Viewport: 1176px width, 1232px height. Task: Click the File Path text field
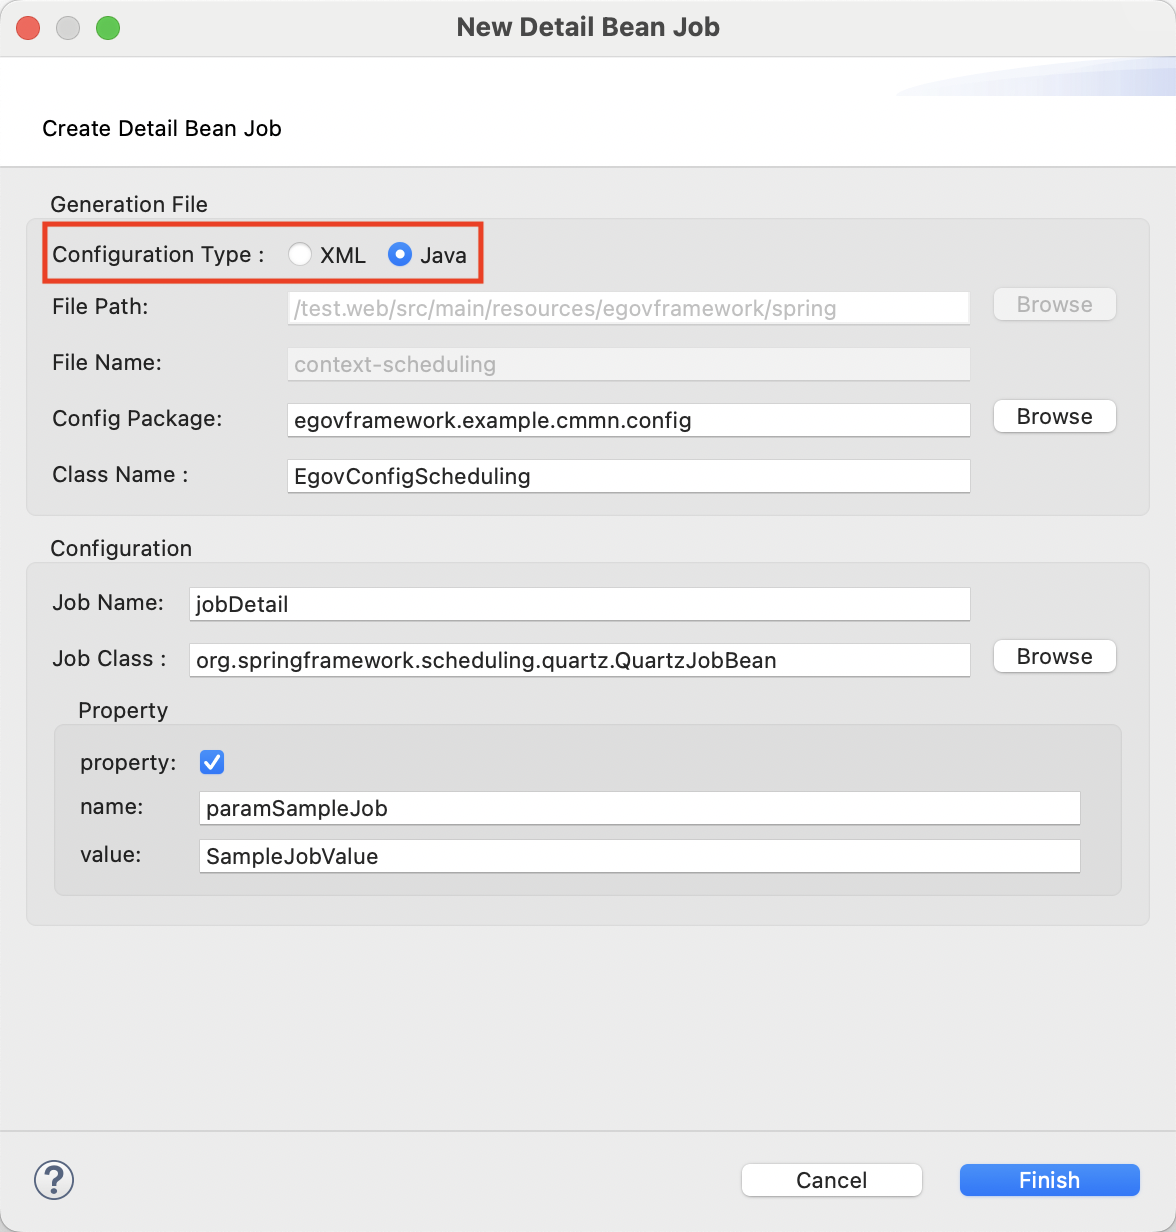point(628,308)
